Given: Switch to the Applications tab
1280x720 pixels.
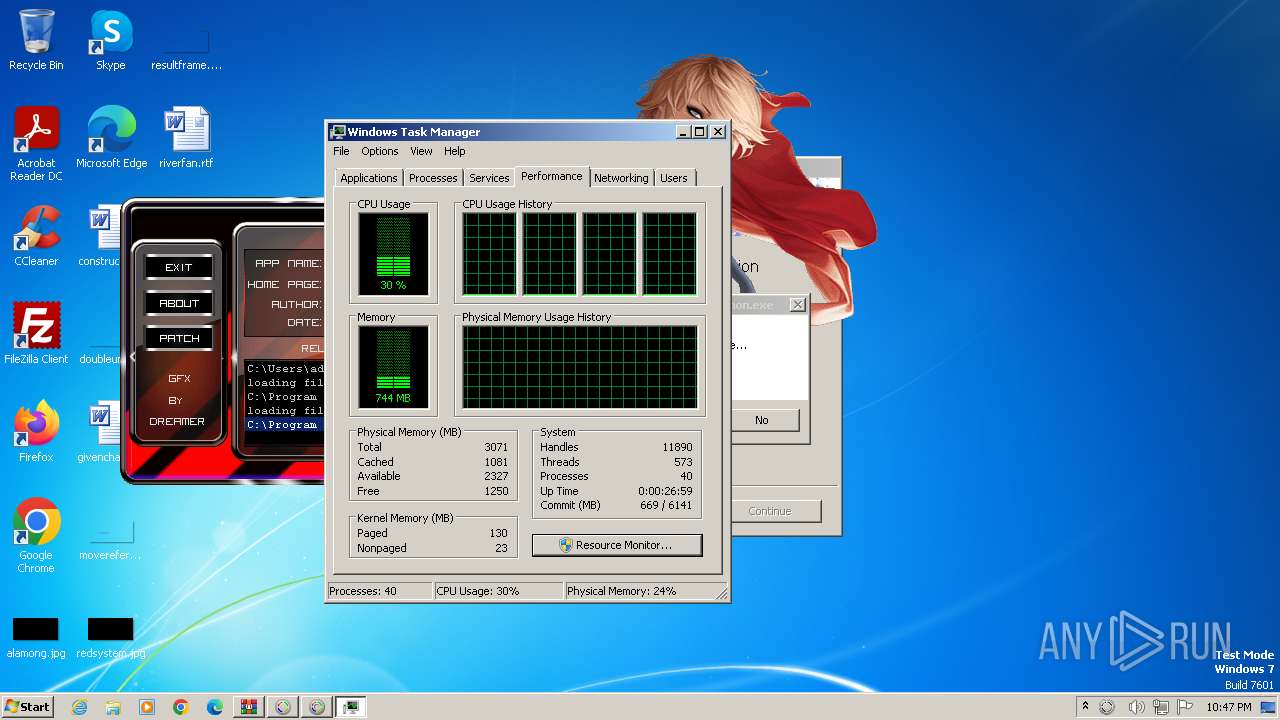Looking at the screenshot, I should click(x=368, y=178).
